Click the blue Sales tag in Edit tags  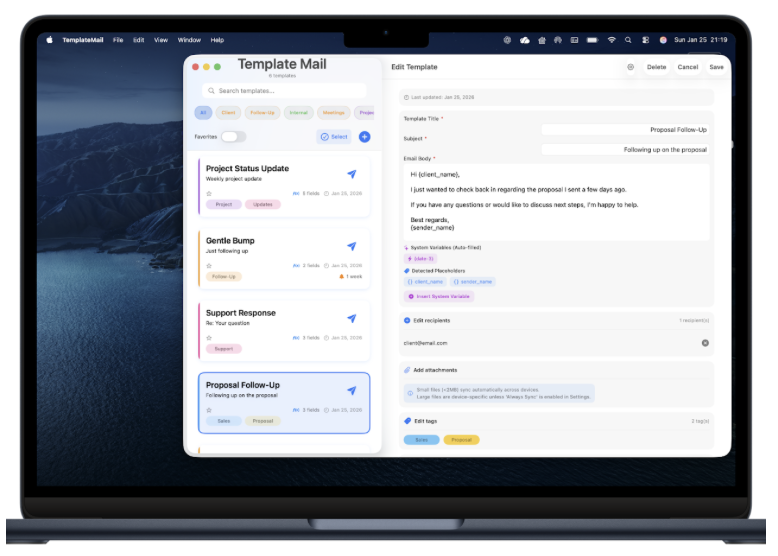coord(421,440)
